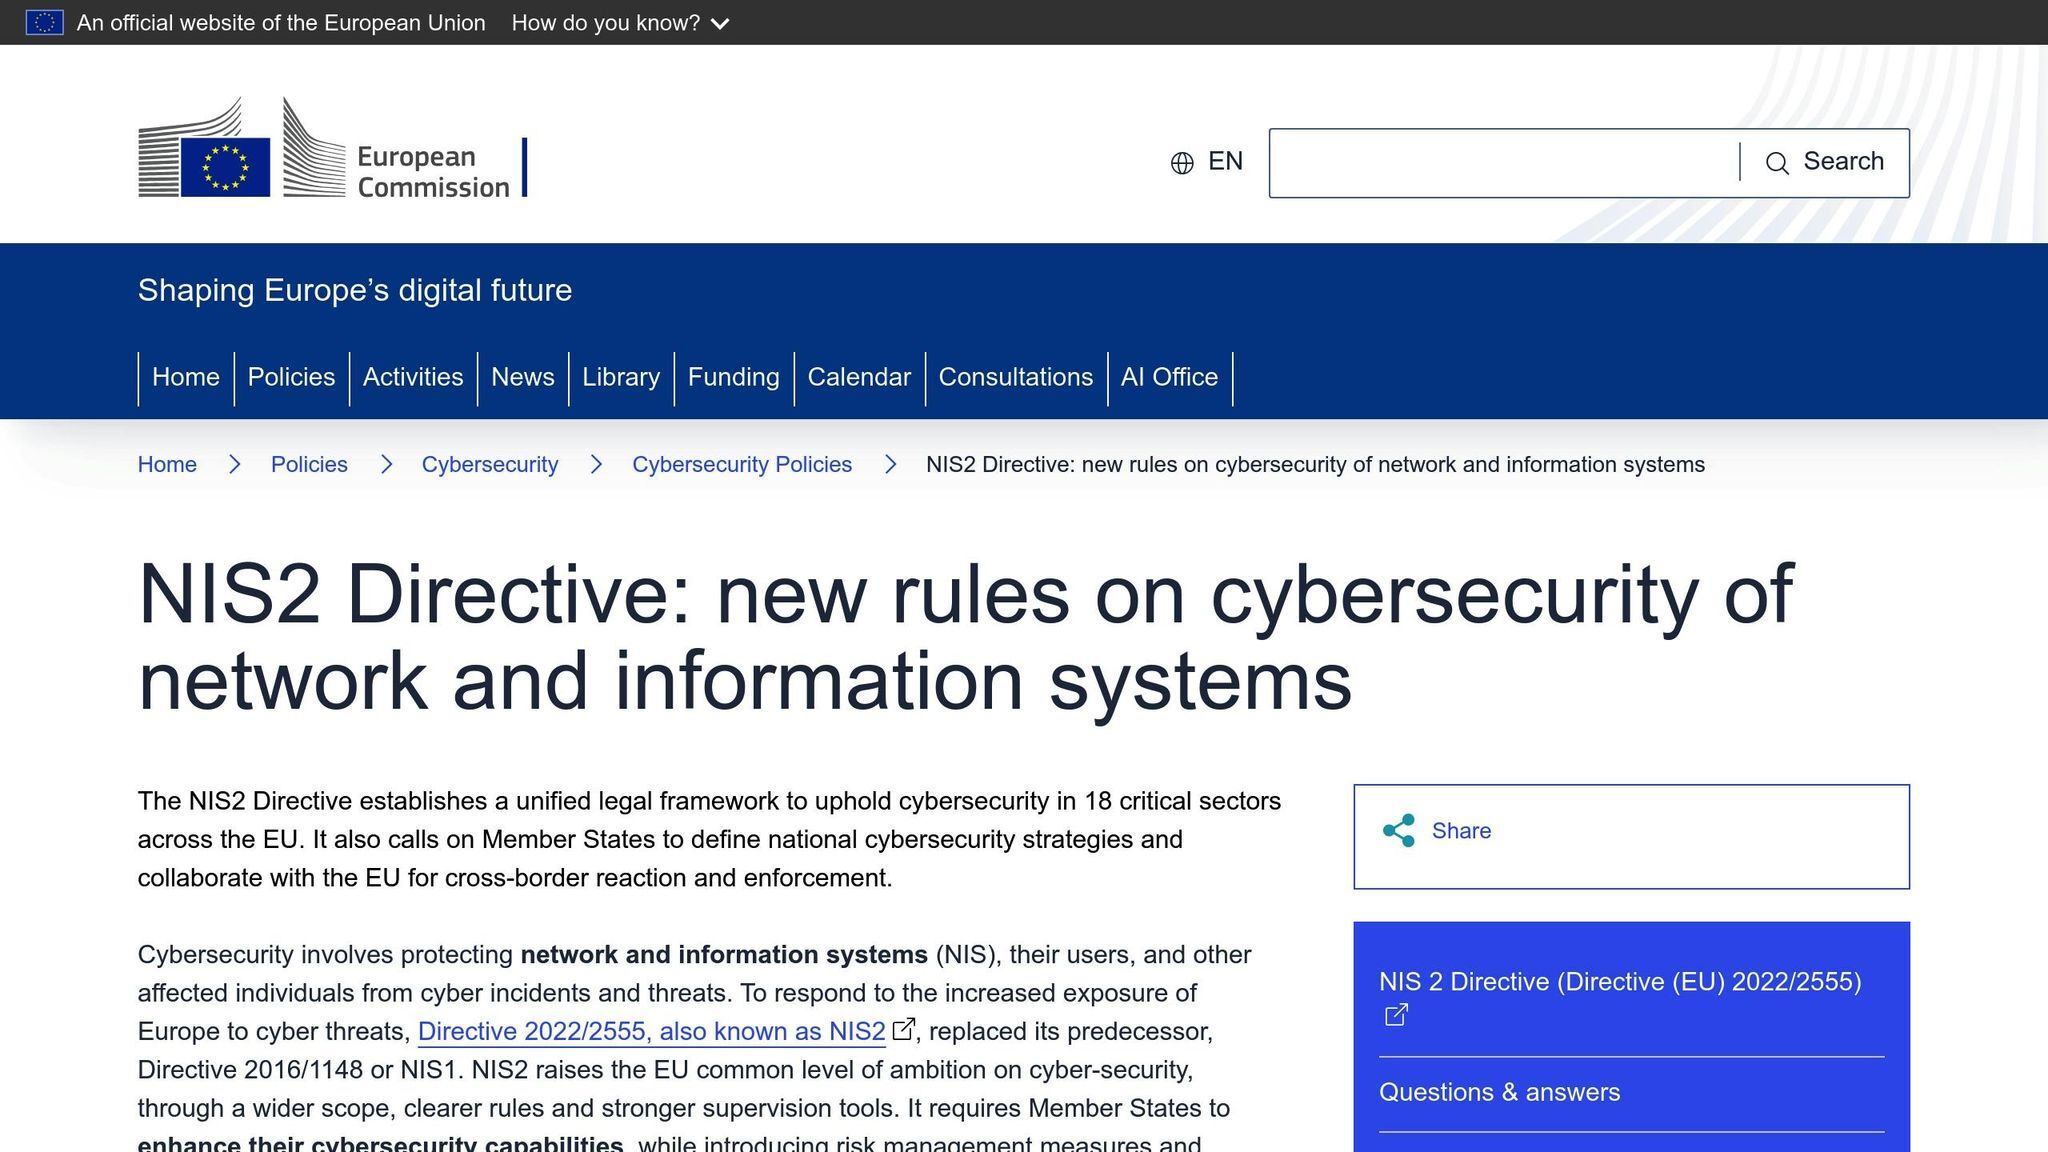Follow the 'Directive 2022/2555, also known as NIS2' link

click(x=651, y=1032)
